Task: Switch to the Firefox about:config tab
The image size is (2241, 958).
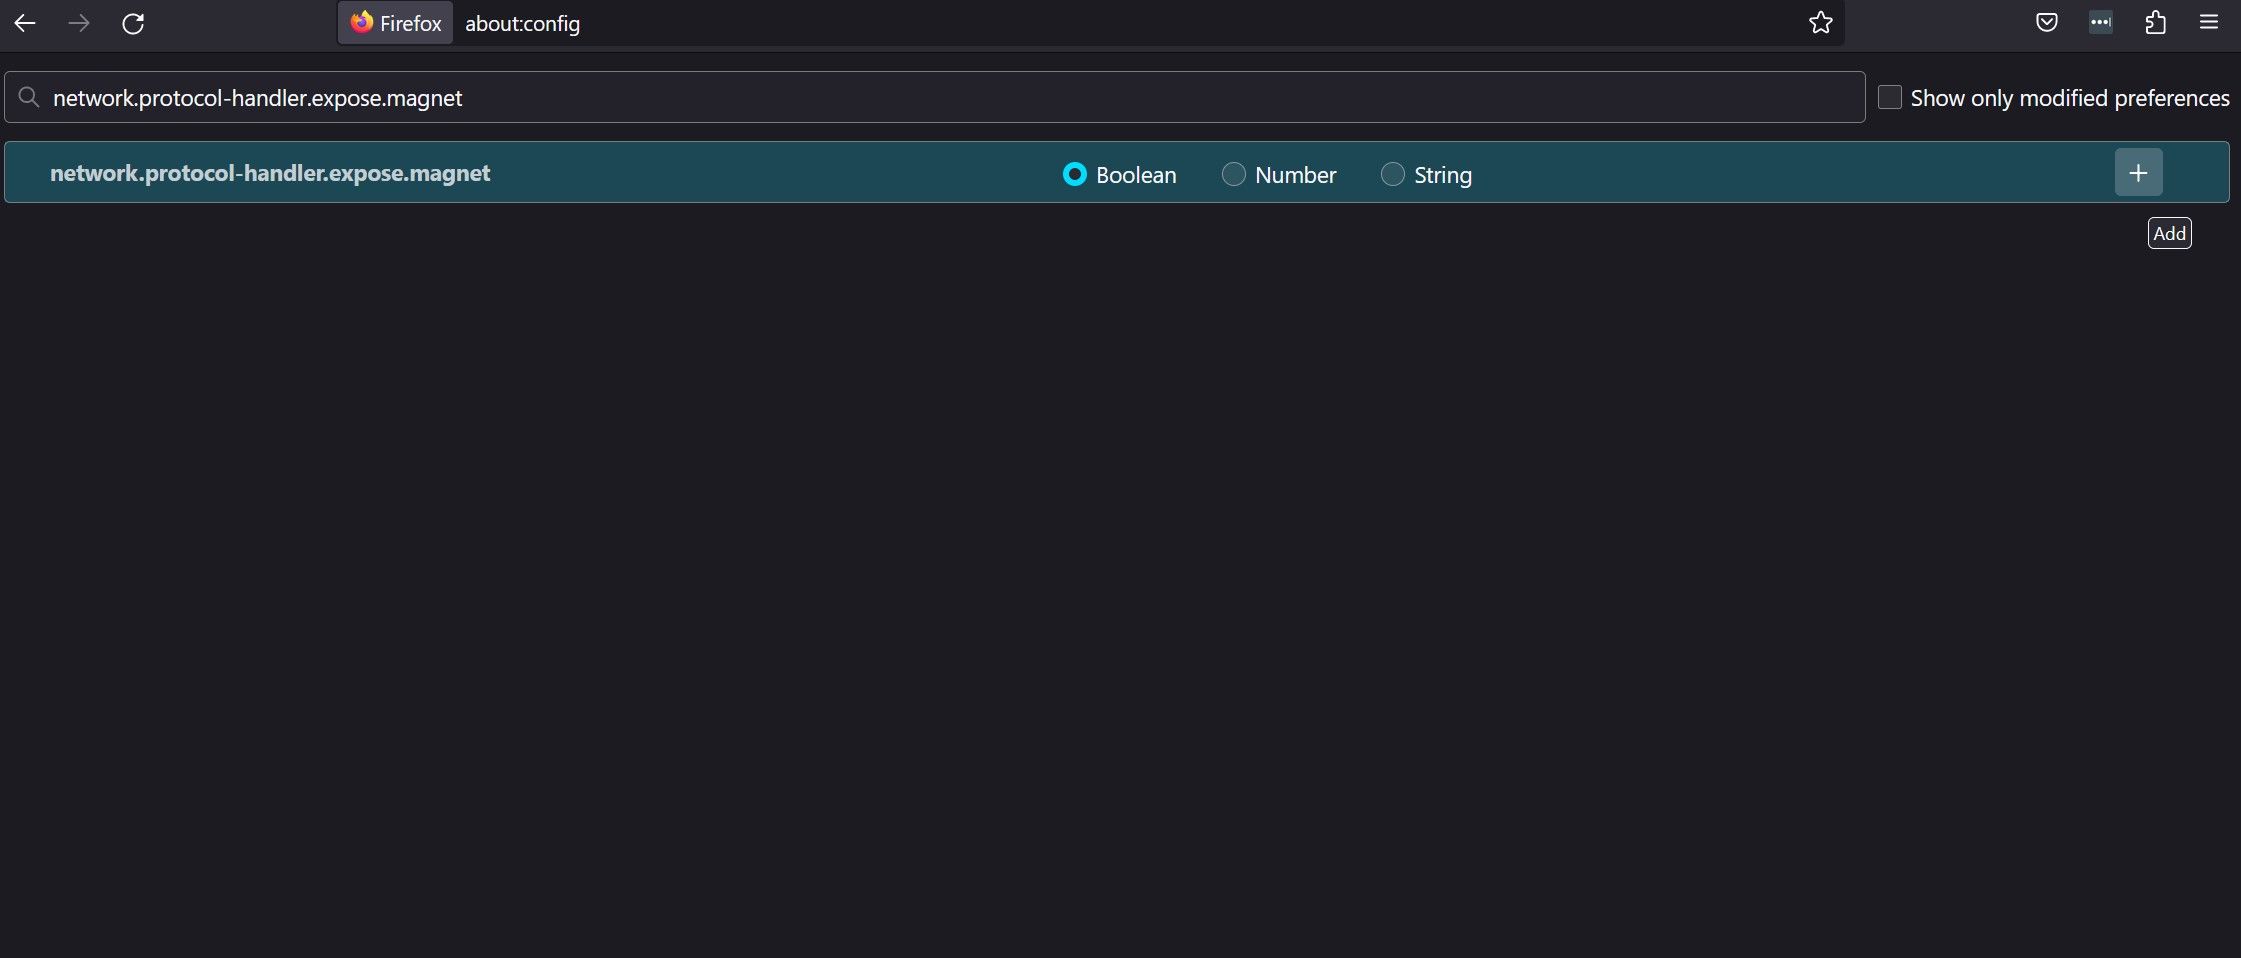Action: 395,23
